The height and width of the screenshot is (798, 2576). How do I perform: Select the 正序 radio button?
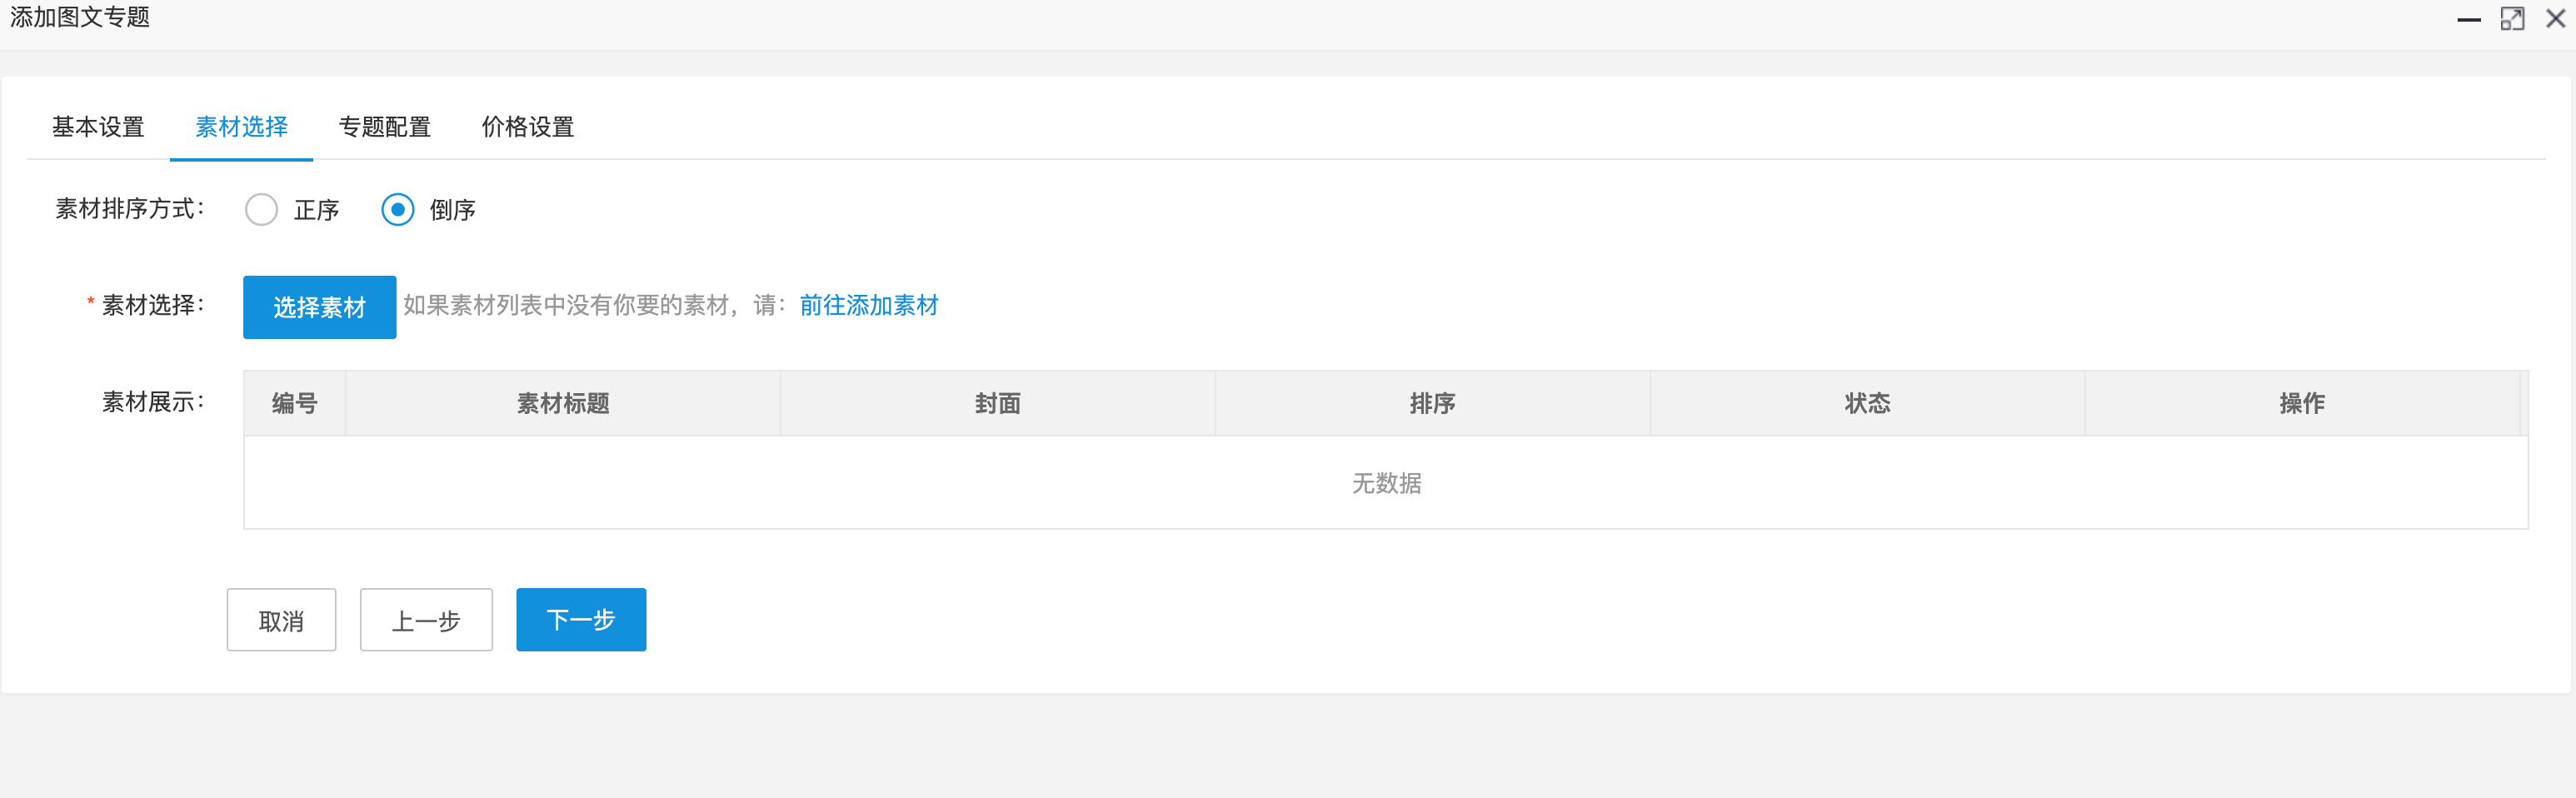click(x=261, y=209)
